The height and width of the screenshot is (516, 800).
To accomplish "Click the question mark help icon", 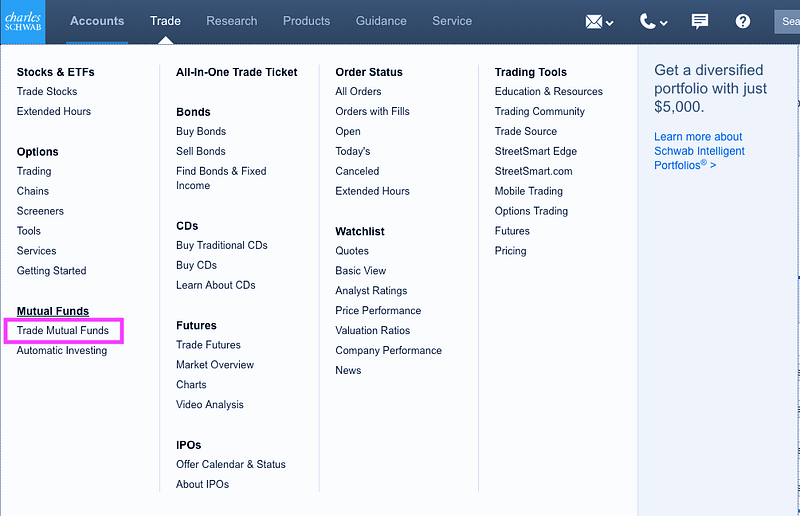I will [x=742, y=21].
